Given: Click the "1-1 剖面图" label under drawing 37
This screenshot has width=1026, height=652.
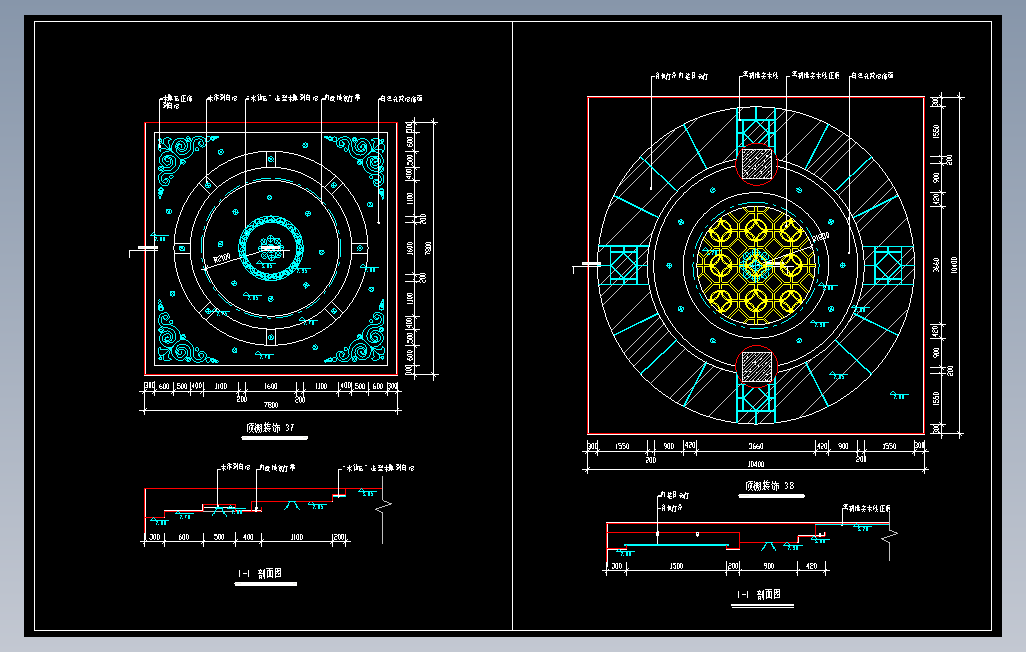Looking at the screenshot, I should click(260, 573).
